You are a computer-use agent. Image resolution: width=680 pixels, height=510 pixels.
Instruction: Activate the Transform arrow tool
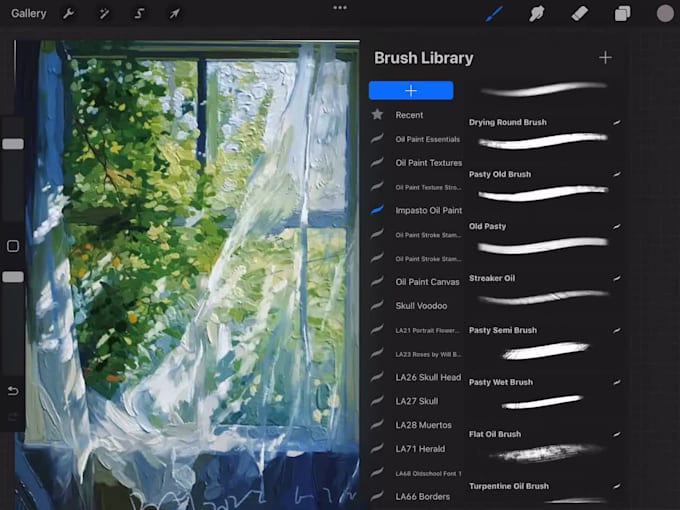(174, 13)
